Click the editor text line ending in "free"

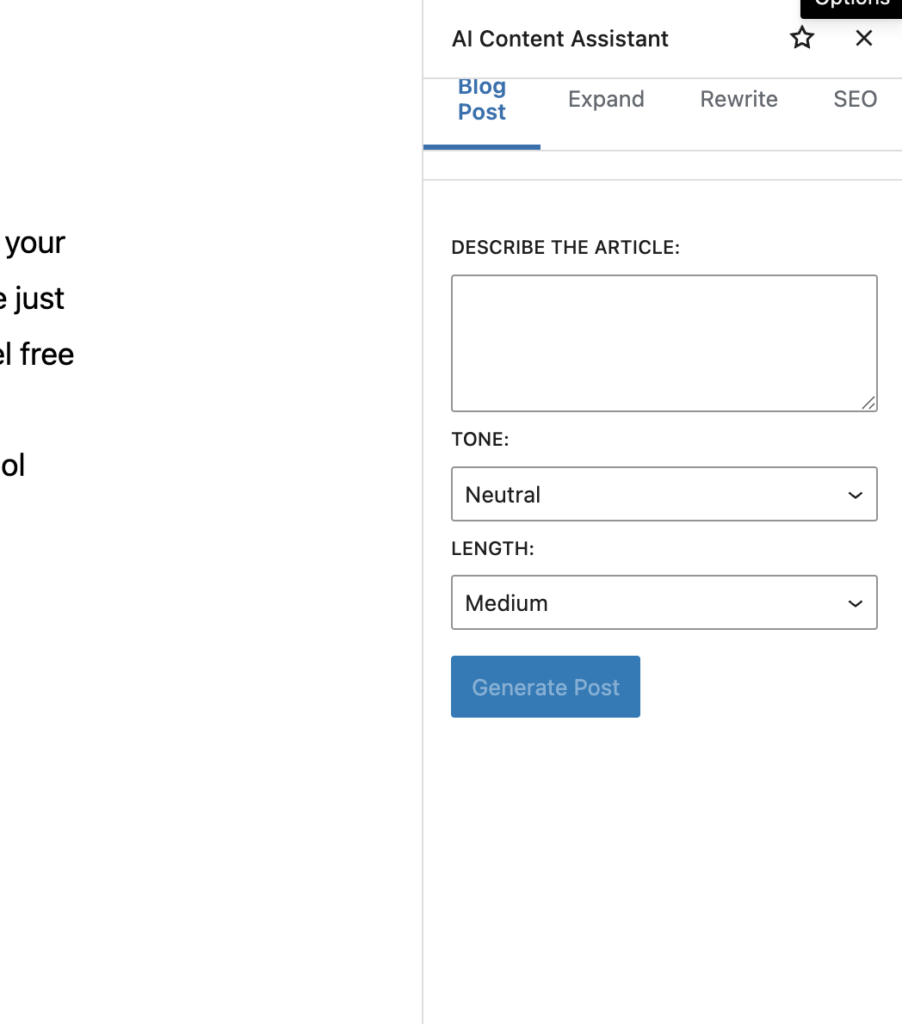pos(40,354)
